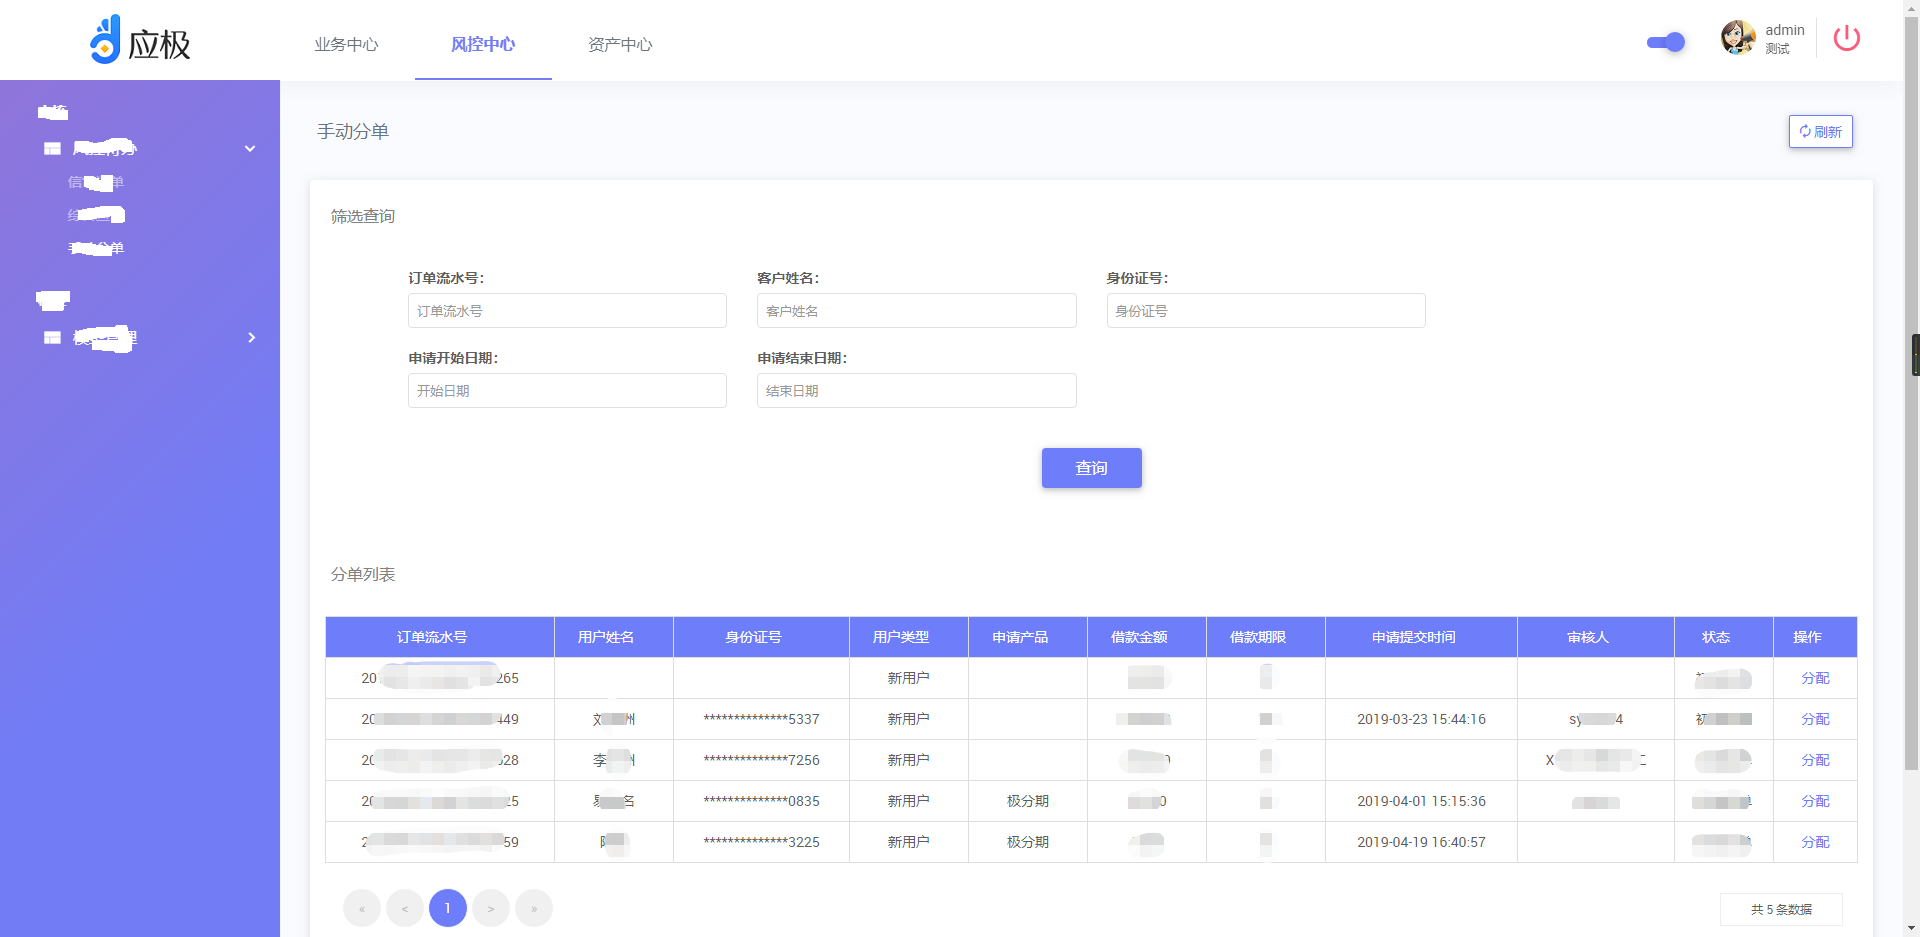This screenshot has width=1920, height=937.
Task: Expand the second sidebar menu chevron
Action: click(251, 338)
